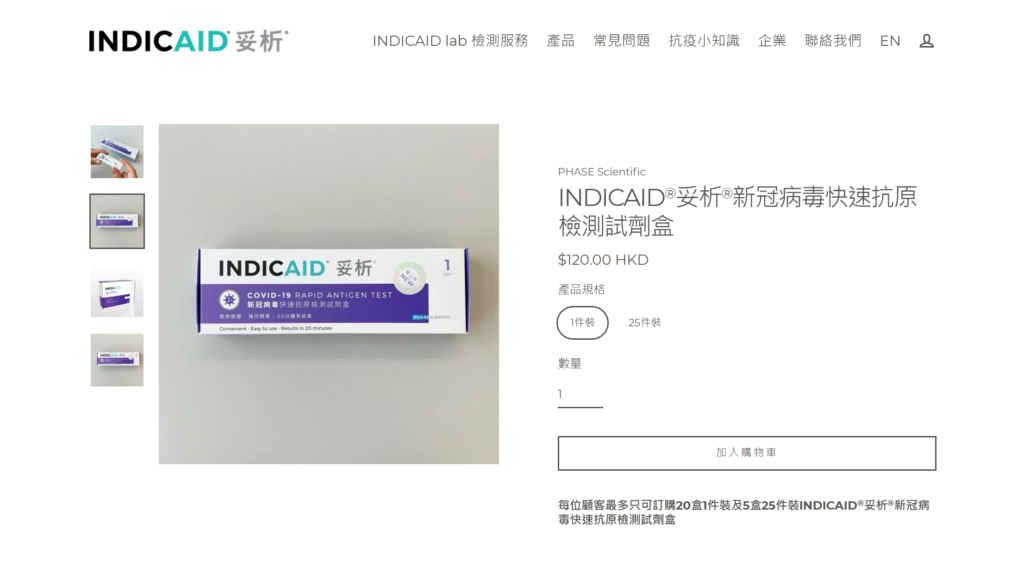Switch language to EN
Viewport: 1024px width, 567px height.
click(889, 41)
